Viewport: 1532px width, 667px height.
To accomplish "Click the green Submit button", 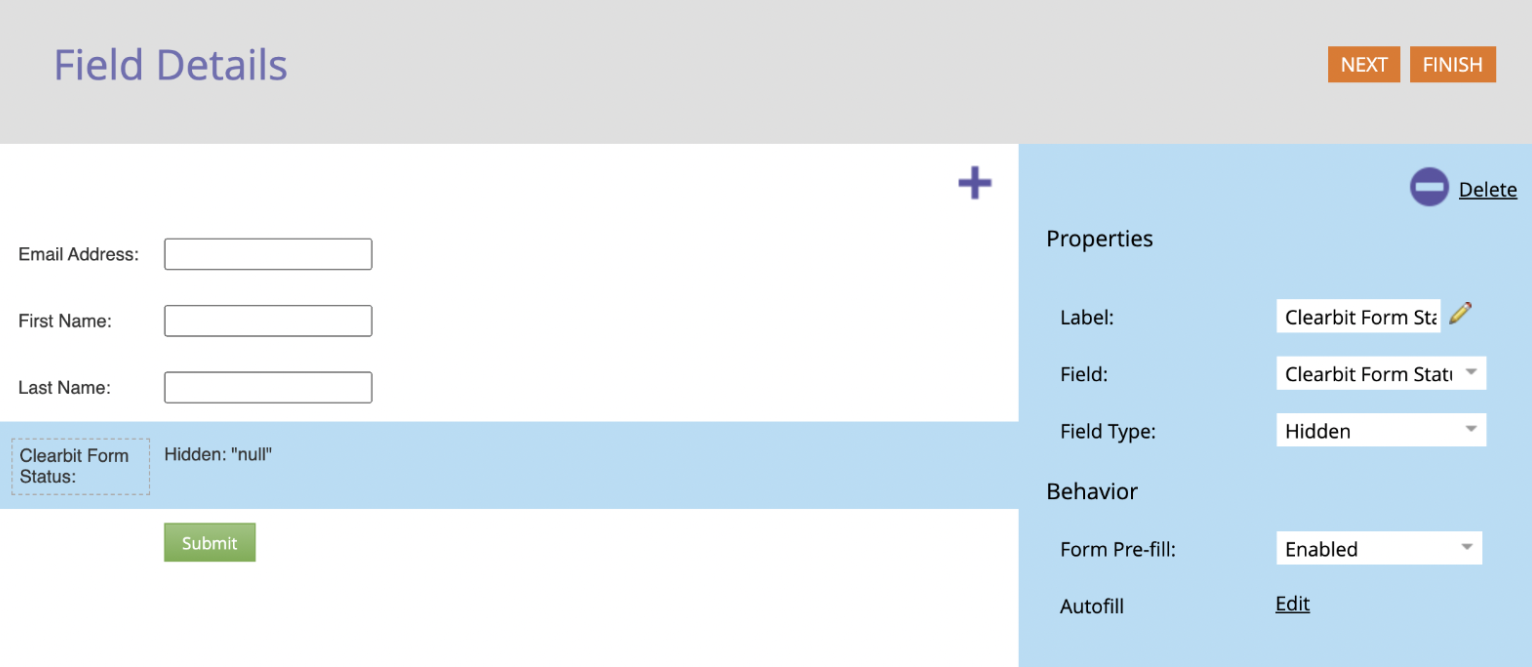I will pyautogui.click(x=210, y=542).
